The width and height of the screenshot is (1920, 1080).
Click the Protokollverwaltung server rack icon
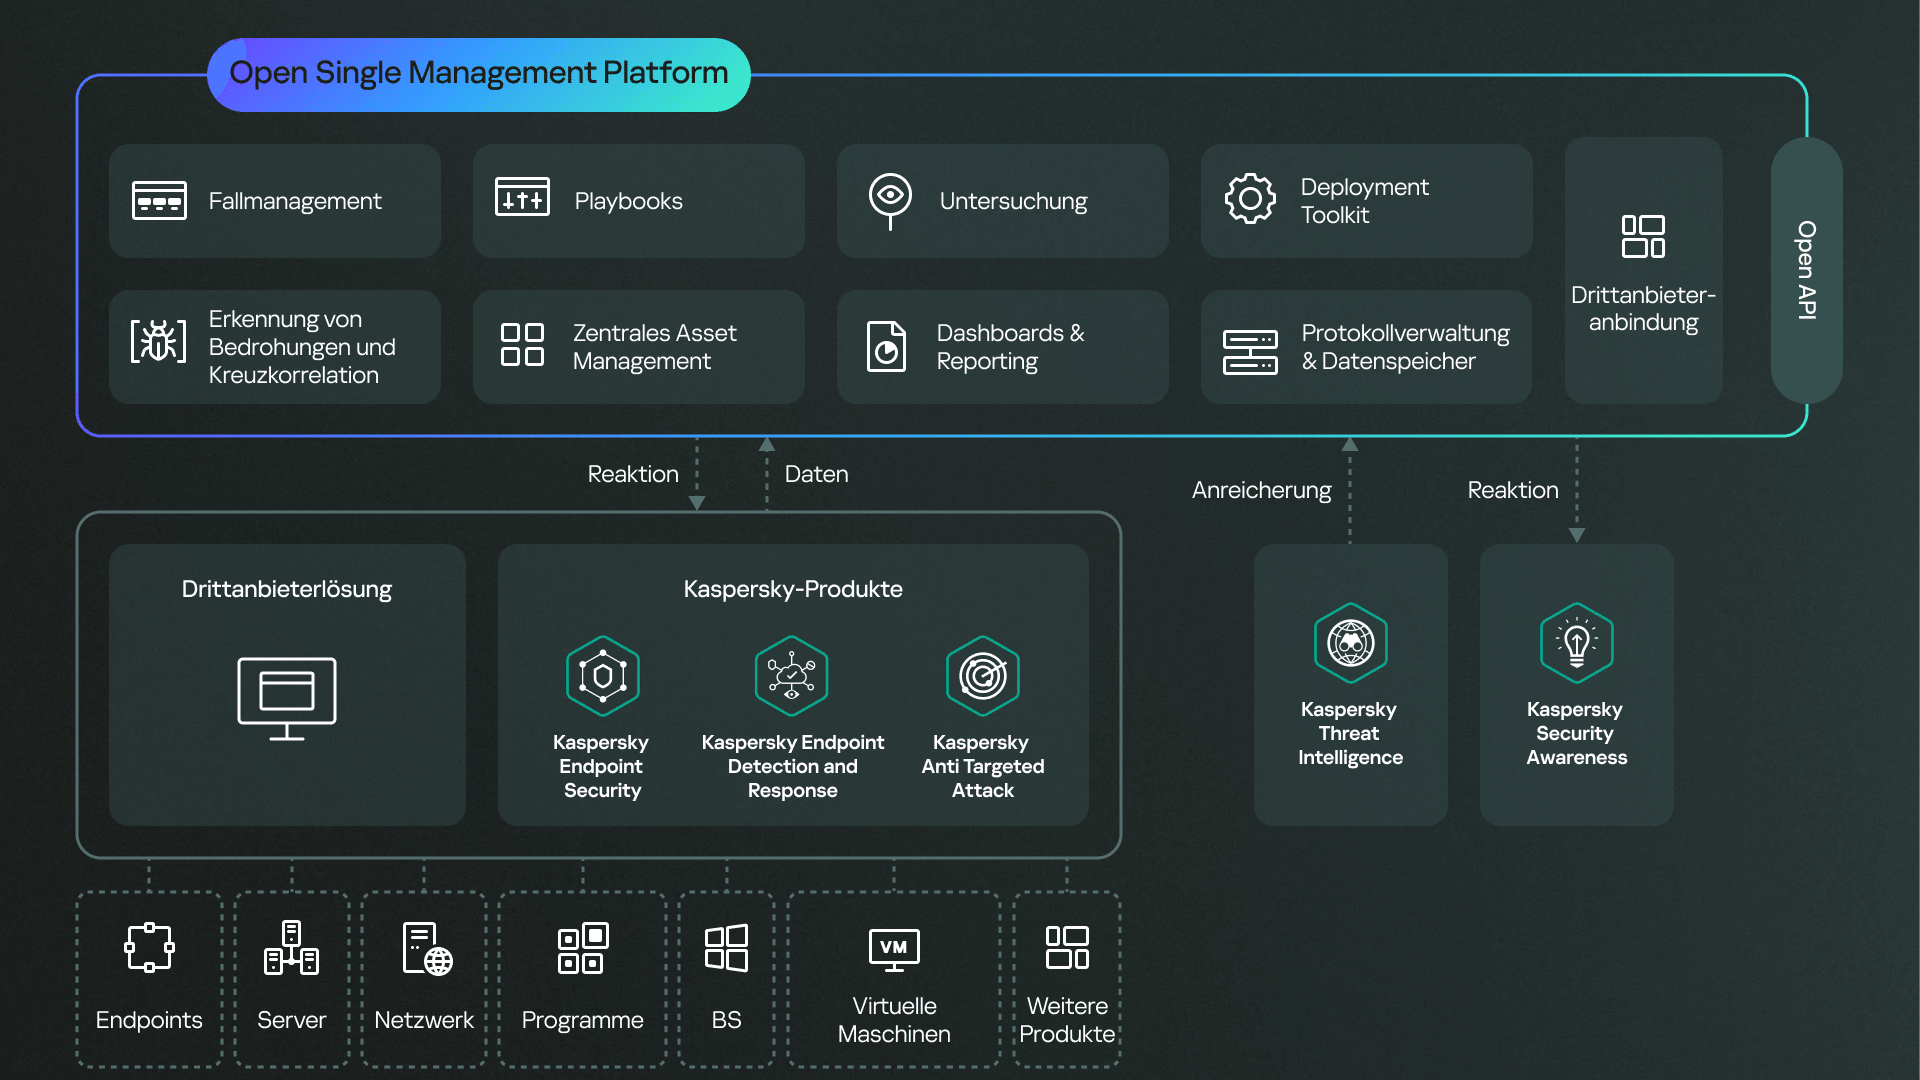(x=1250, y=352)
